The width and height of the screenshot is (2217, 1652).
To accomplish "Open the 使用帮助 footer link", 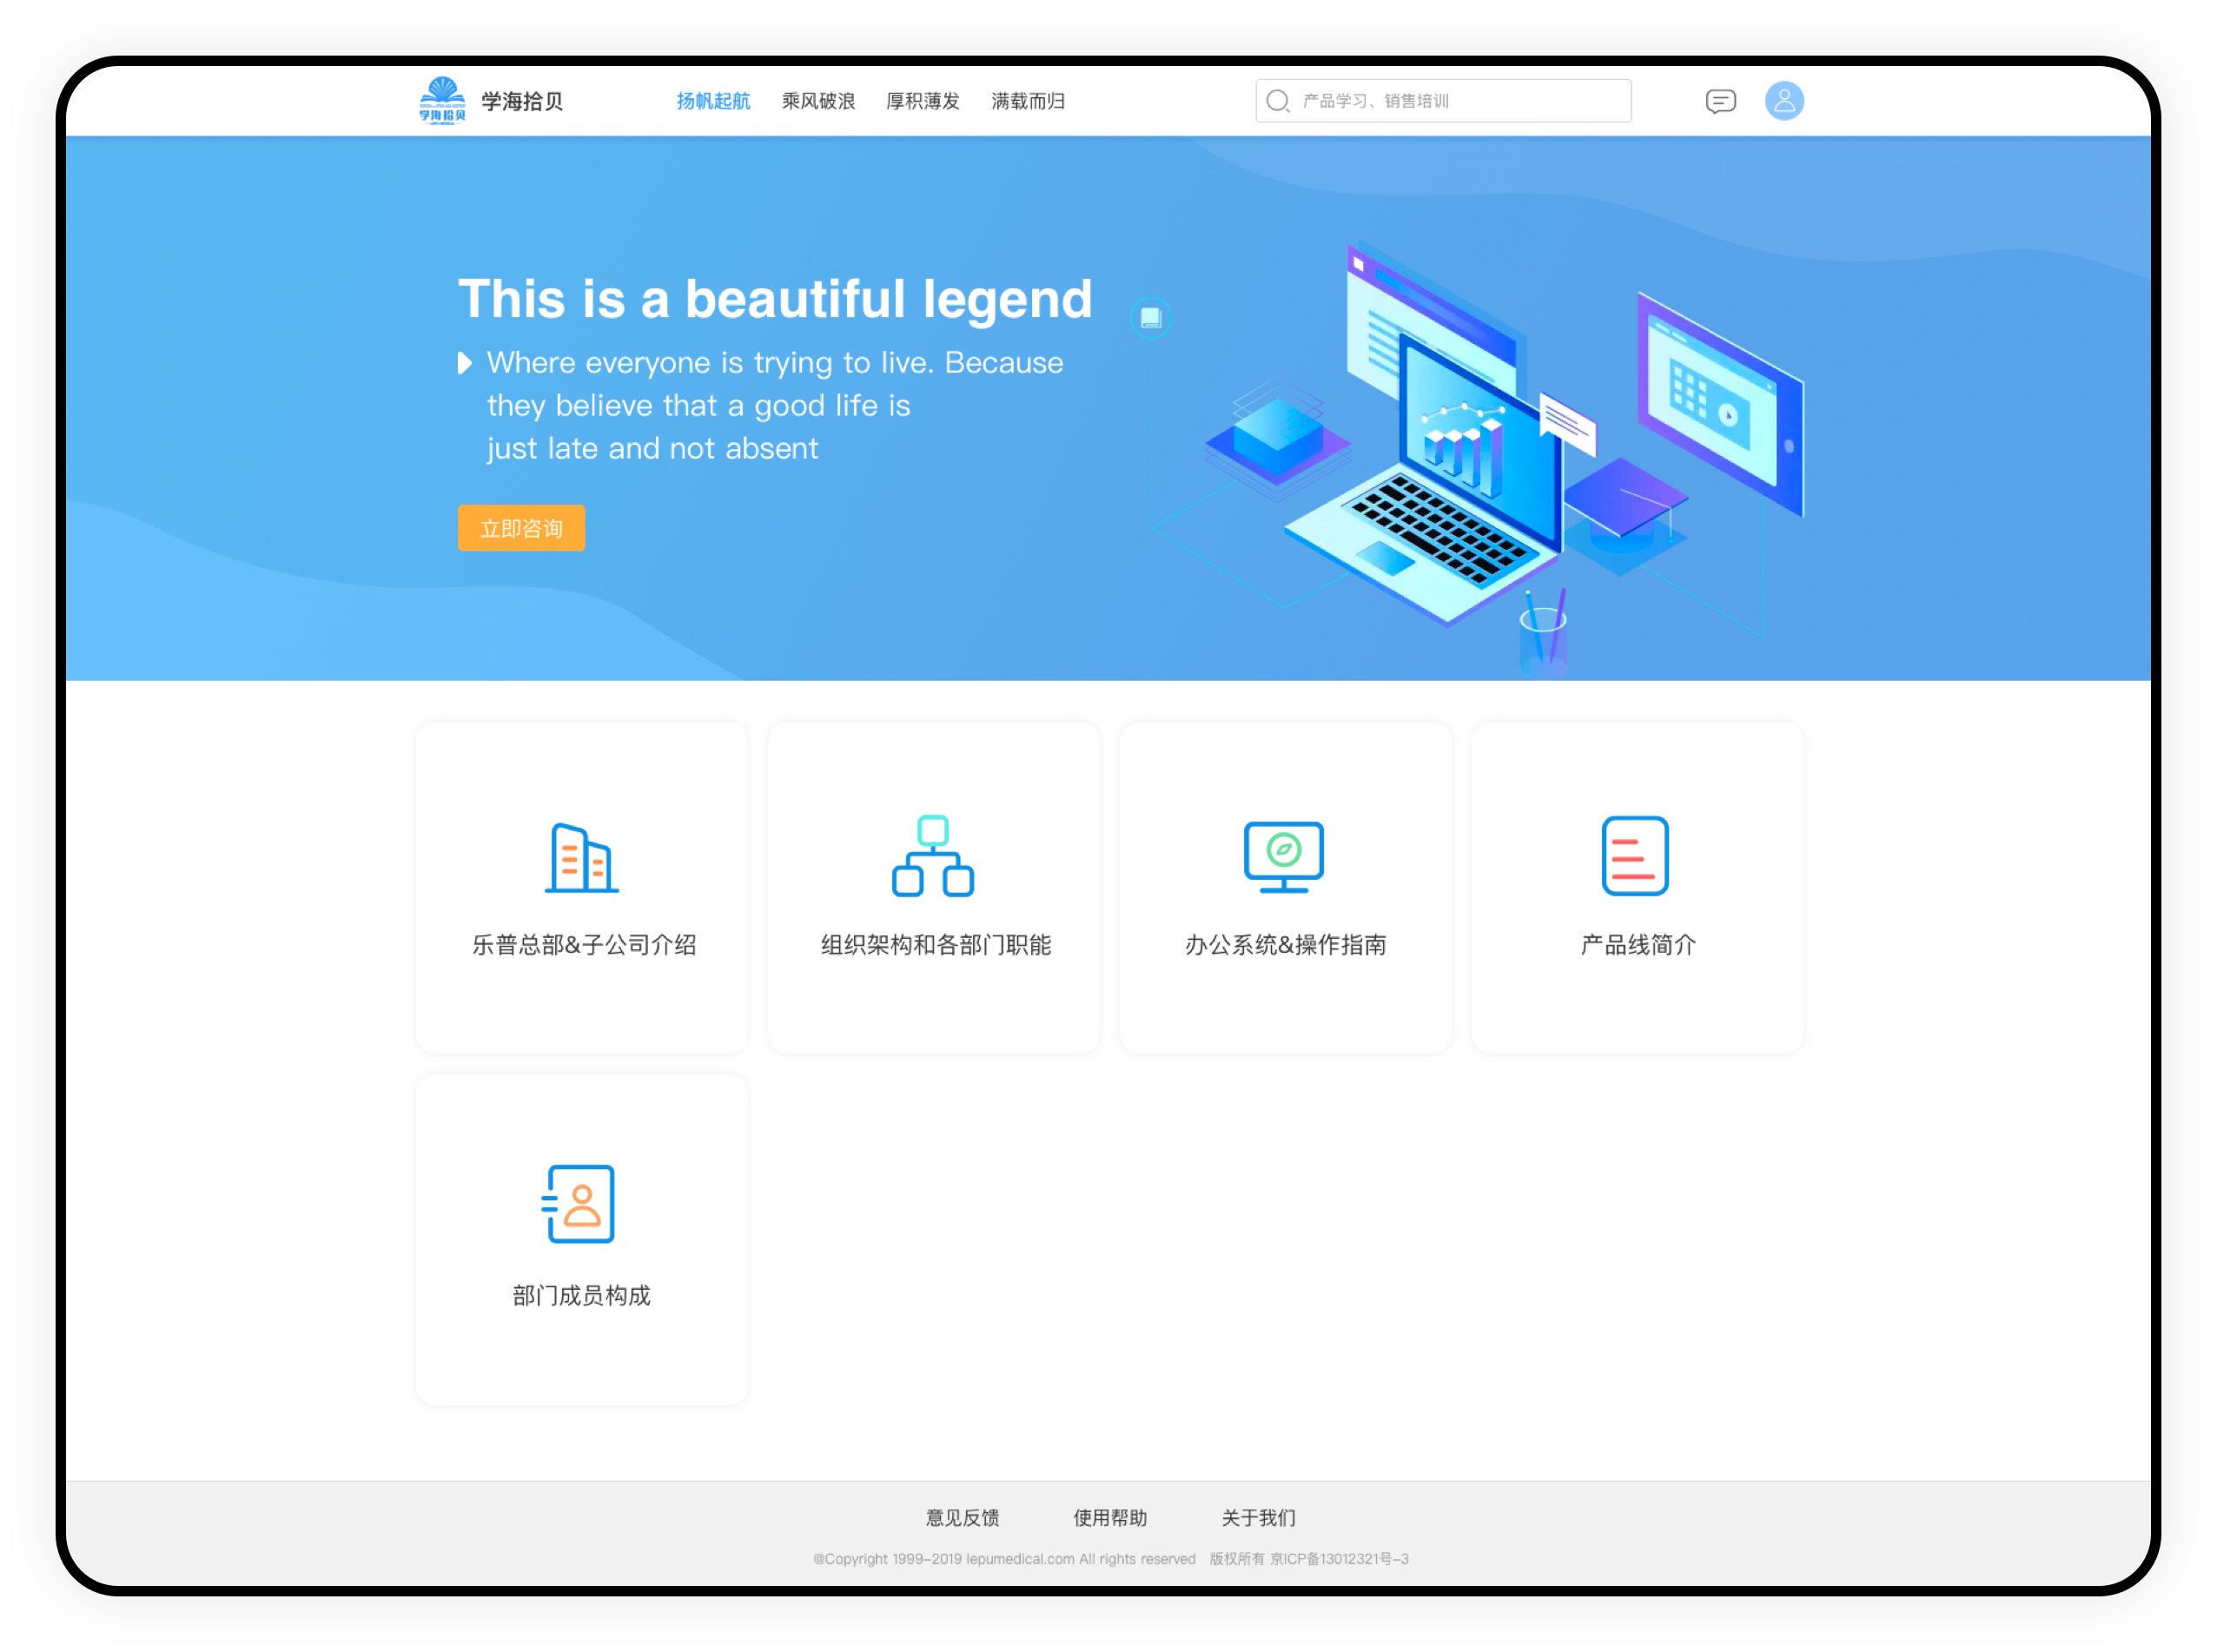I will click(x=1110, y=1518).
